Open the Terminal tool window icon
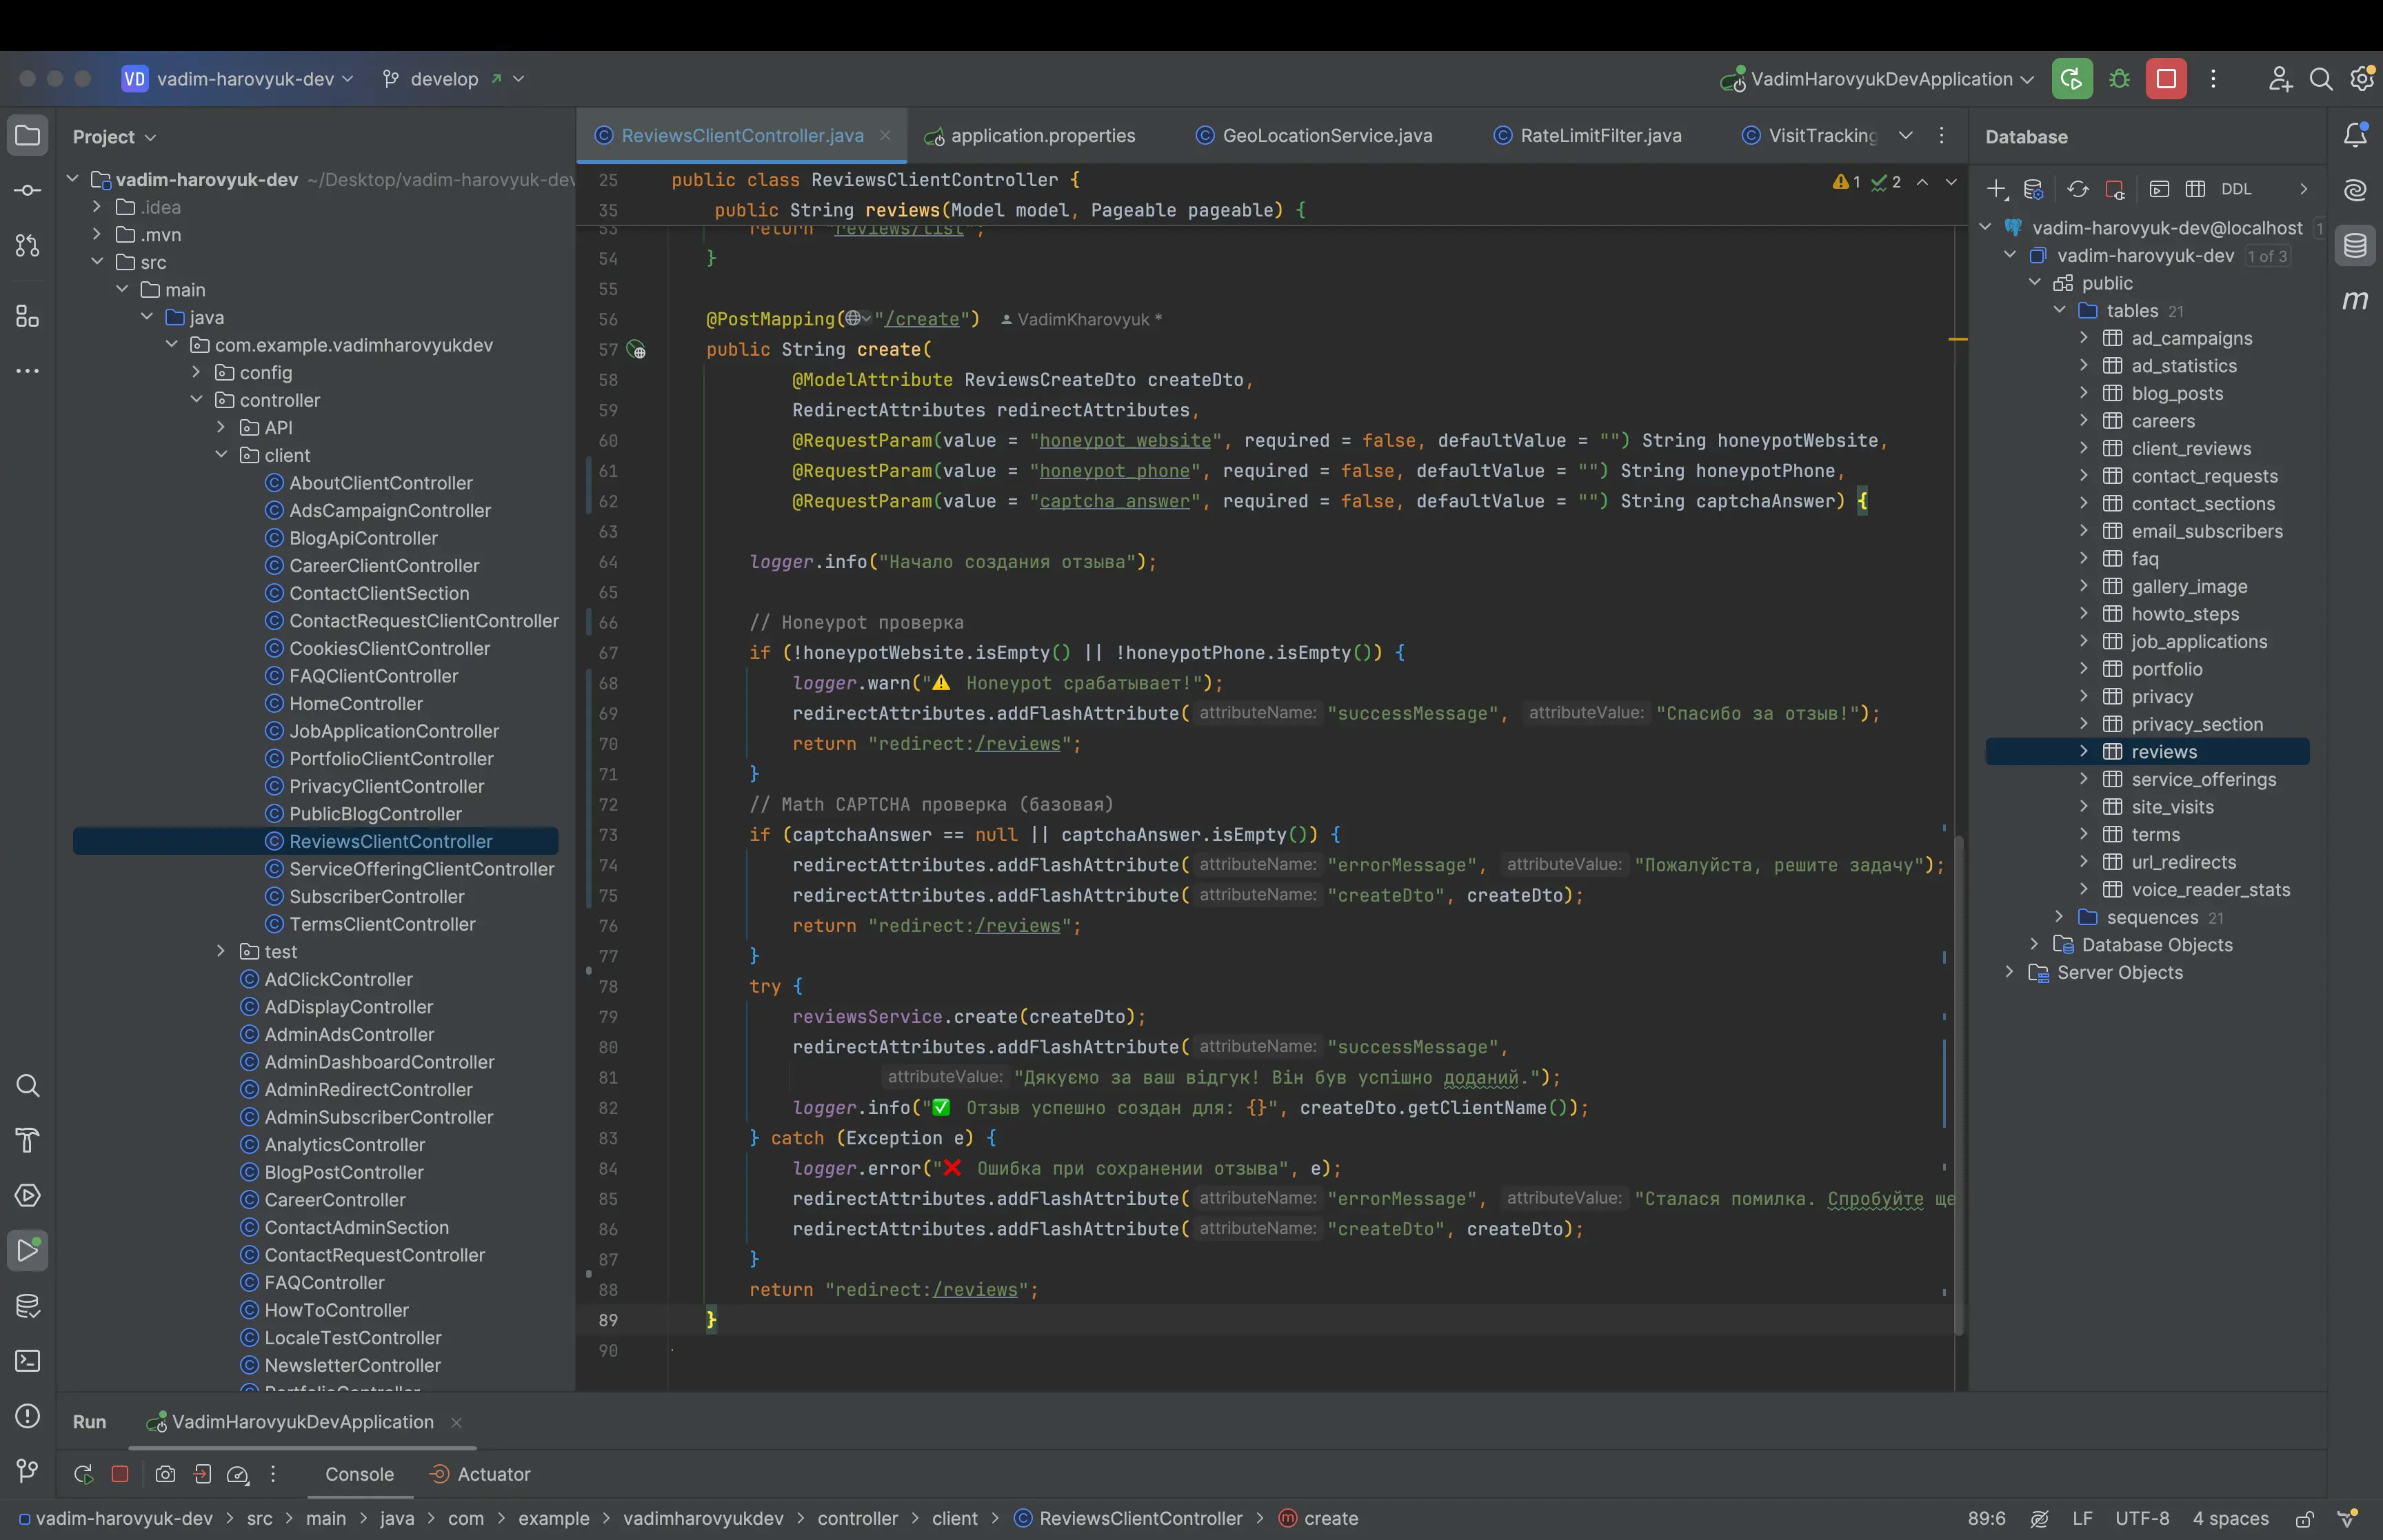Screen dimensions: 2383x1540 coord(28,1361)
